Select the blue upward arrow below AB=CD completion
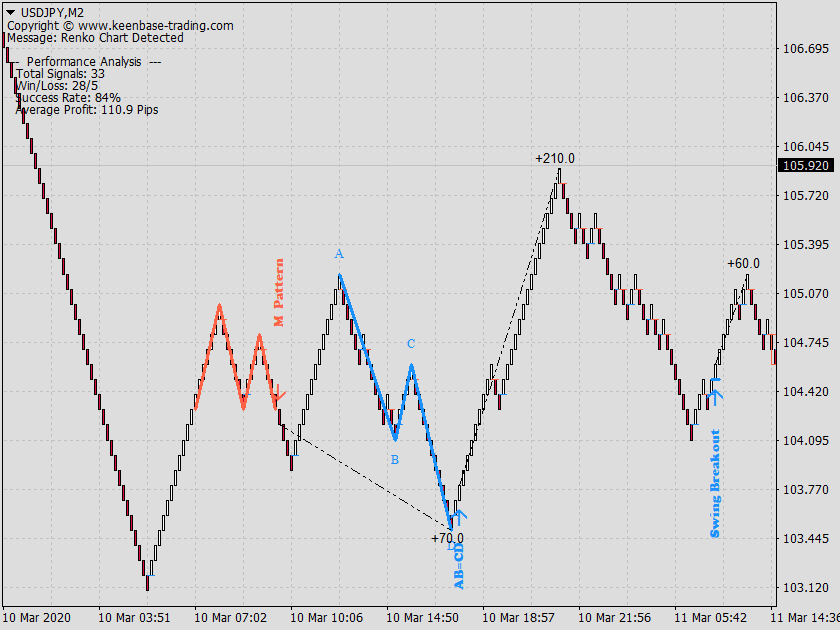 click(x=459, y=517)
